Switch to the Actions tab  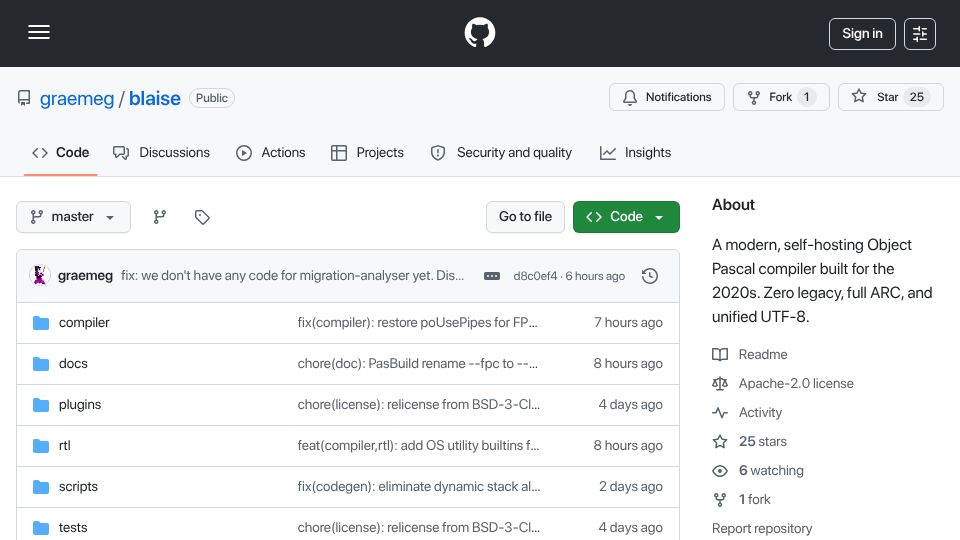271,152
